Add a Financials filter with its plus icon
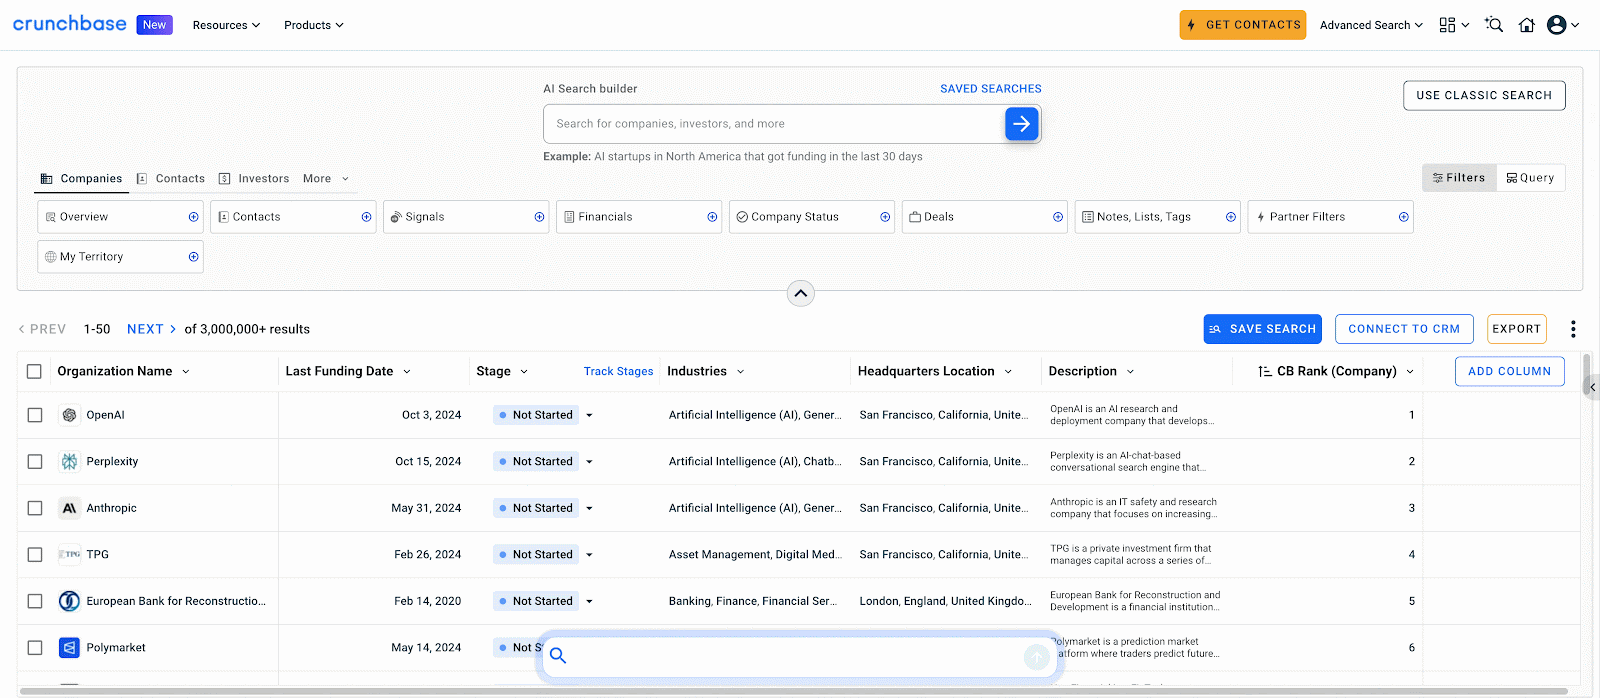Image resolution: width=1600 pixels, height=698 pixels. point(712,217)
